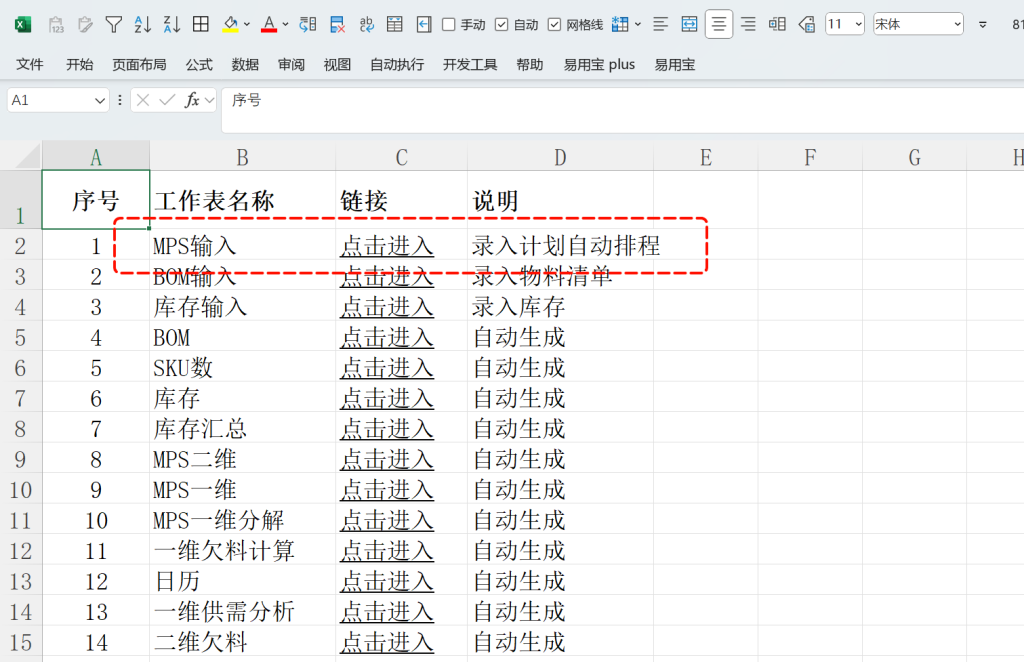This screenshot has width=1024, height=662.
Task: Select the 说明 header cell
Action: click(x=560, y=200)
